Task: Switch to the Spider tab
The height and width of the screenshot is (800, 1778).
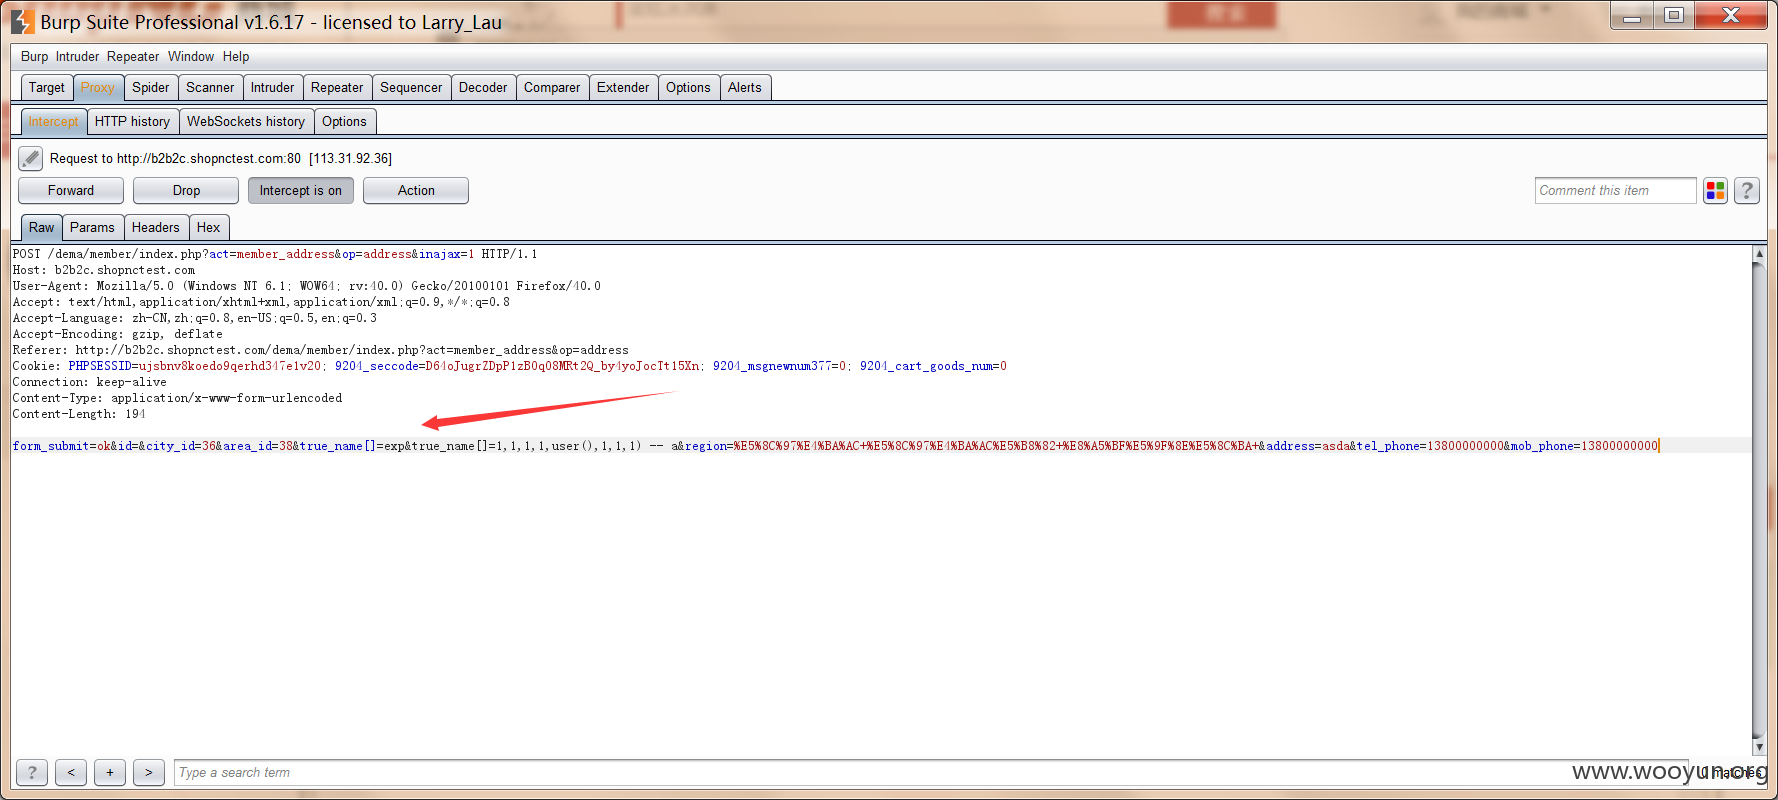Action: (x=151, y=87)
